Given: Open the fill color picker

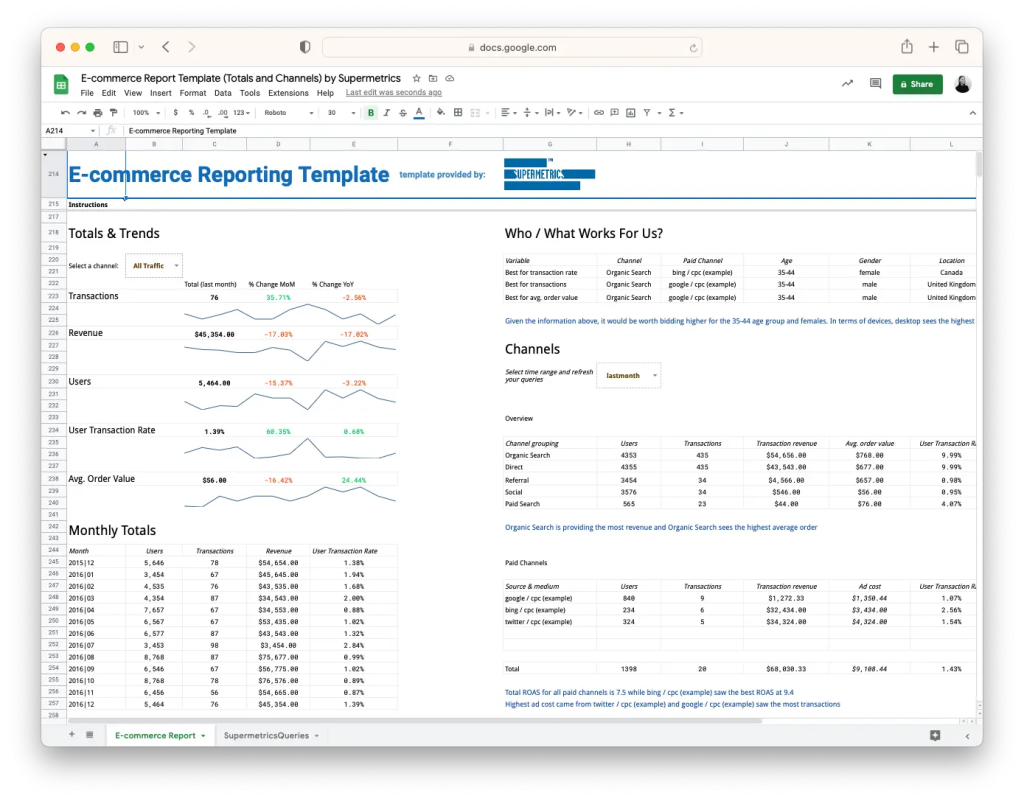Looking at the screenshot, I should tap(441, 112).
